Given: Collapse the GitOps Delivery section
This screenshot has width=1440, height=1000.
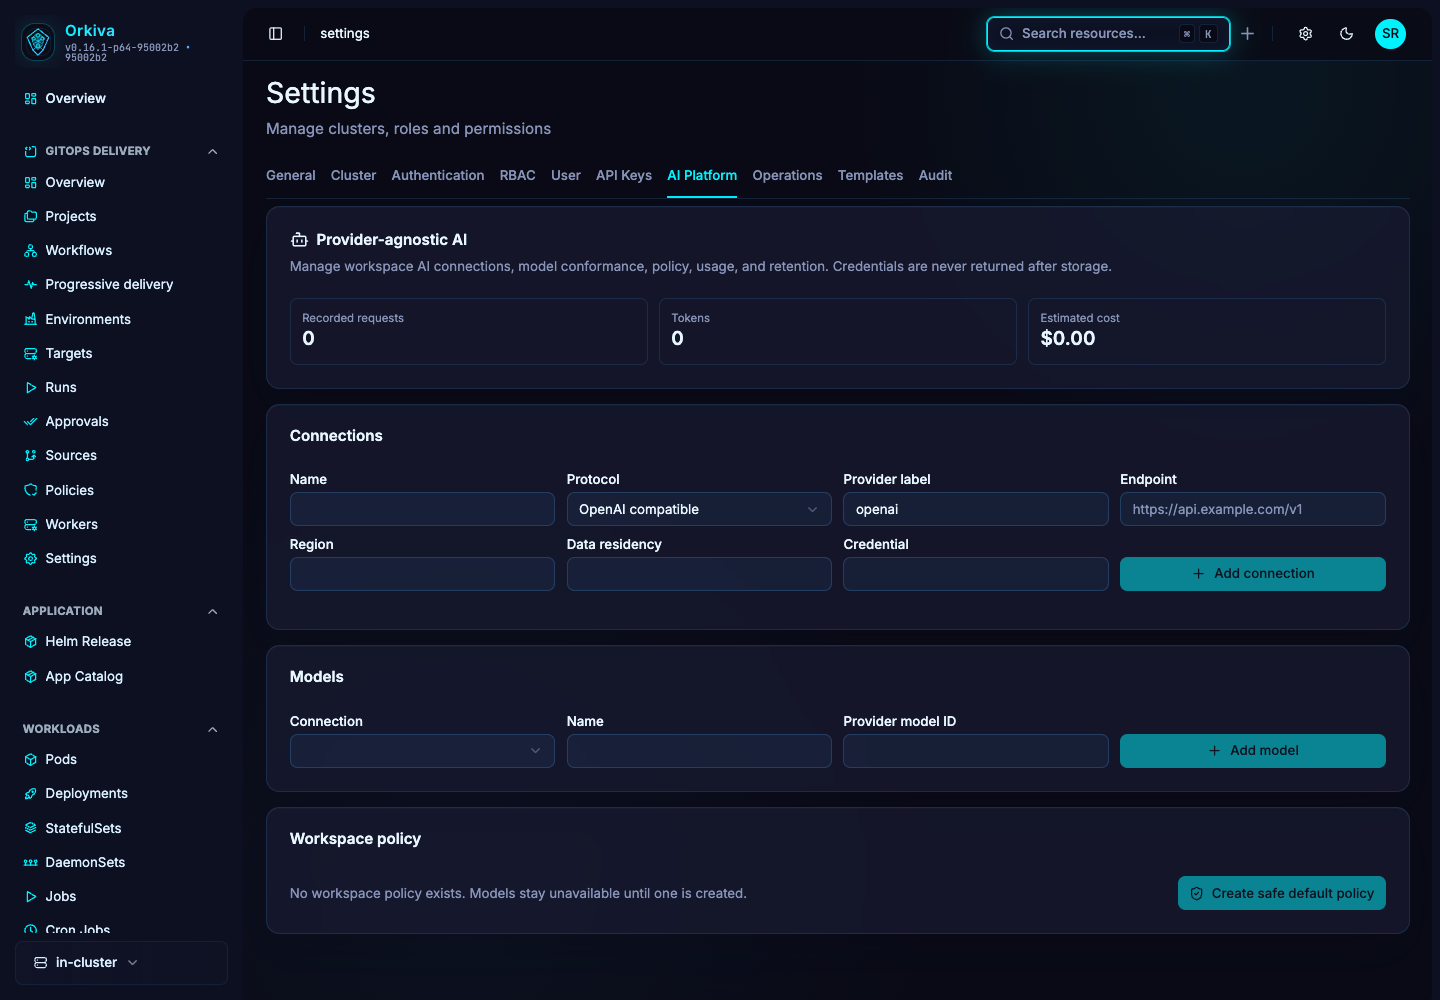Looking at the screenshot, I should pos(212,151).
